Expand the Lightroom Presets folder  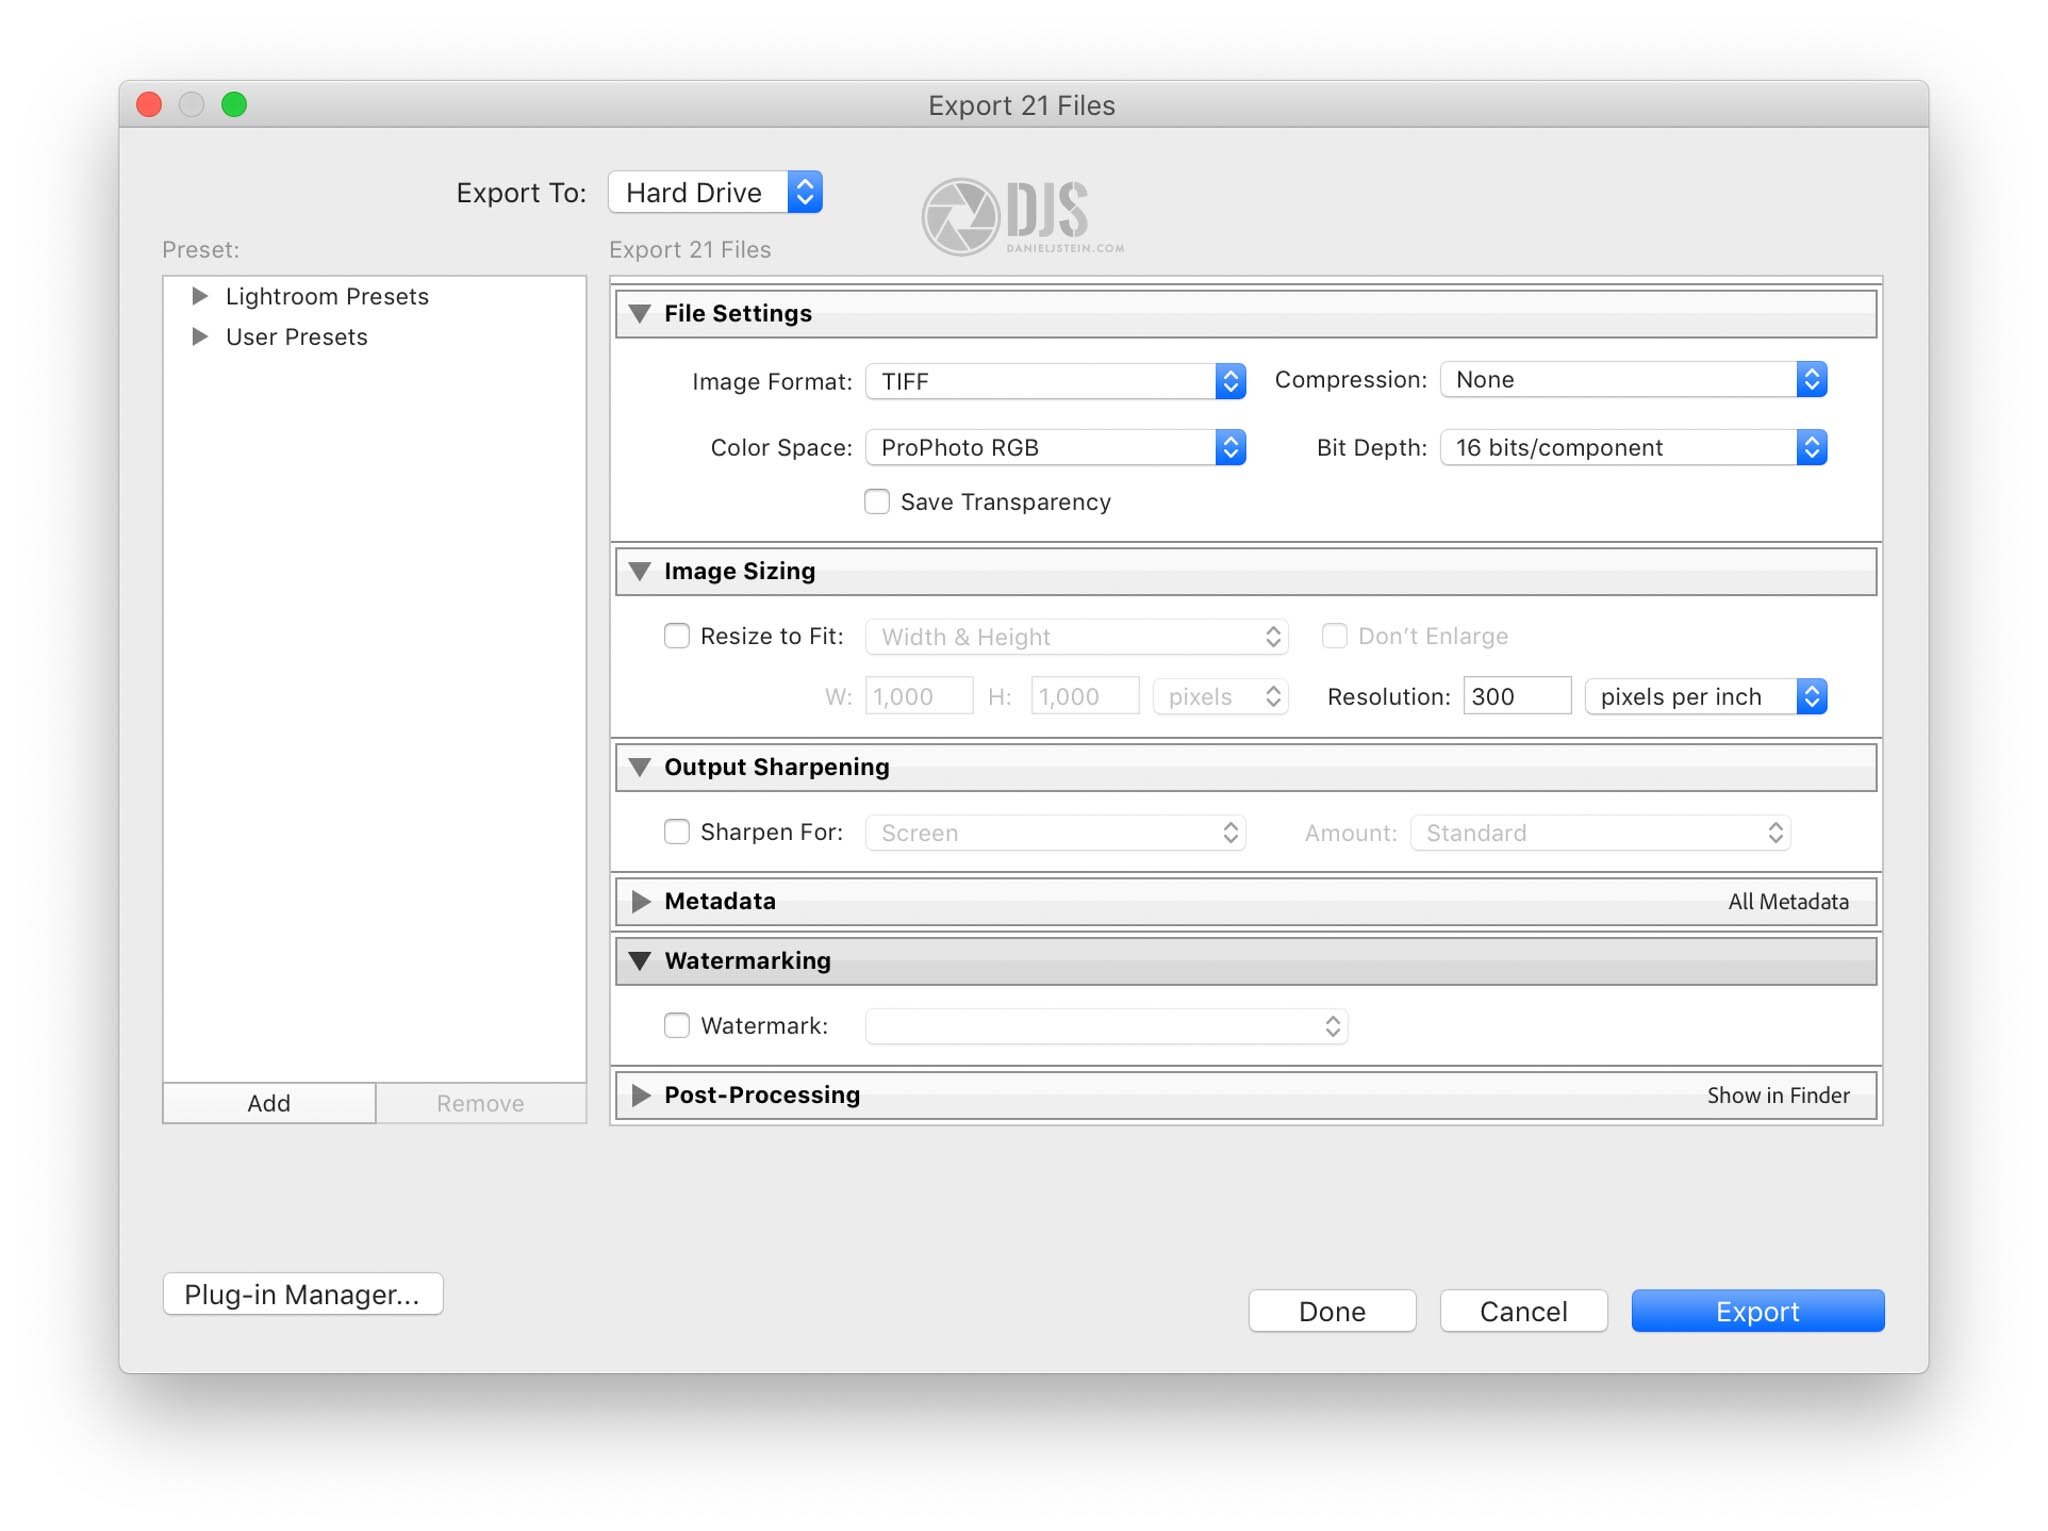pyautogui.click(x=200, y=296)
